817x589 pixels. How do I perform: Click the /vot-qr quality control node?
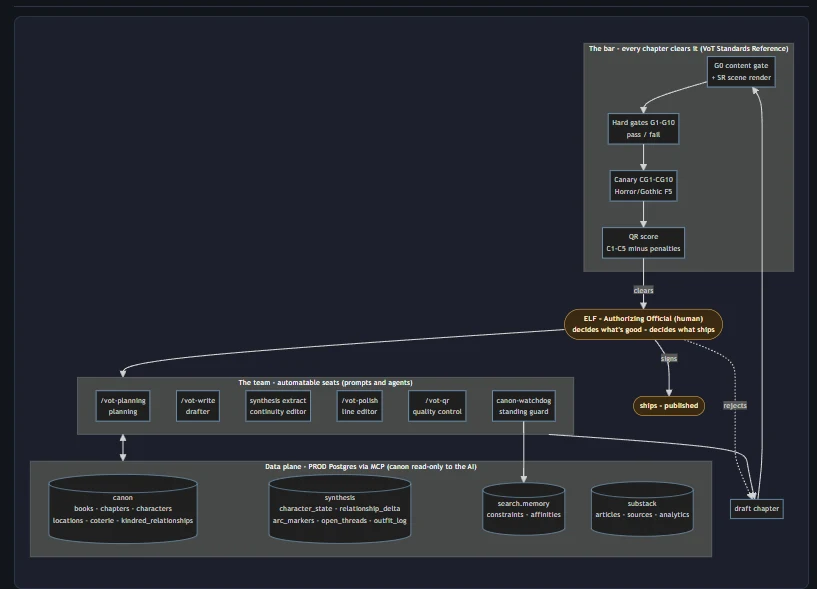[x=437, y=406]
